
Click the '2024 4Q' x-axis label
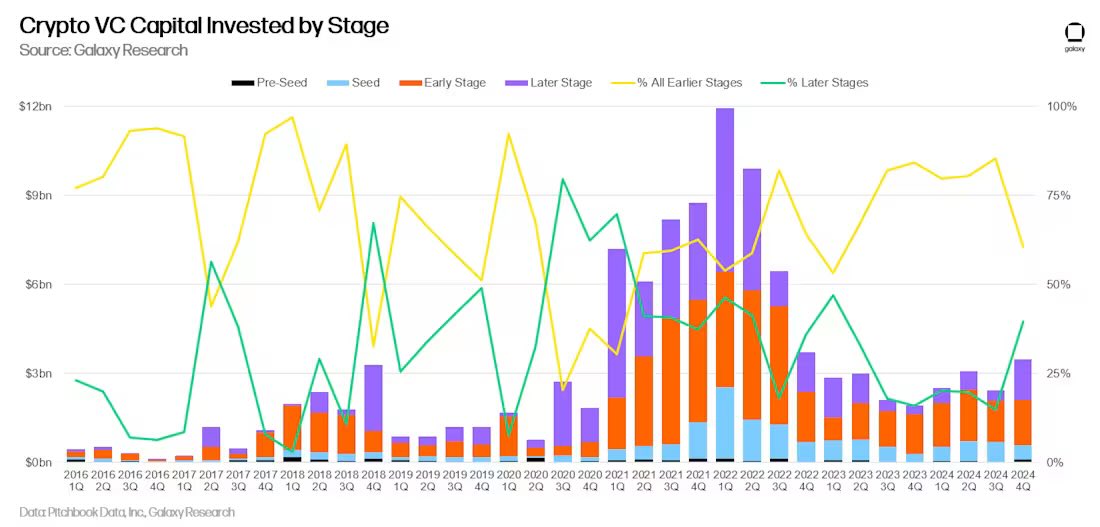(1023, 483)
